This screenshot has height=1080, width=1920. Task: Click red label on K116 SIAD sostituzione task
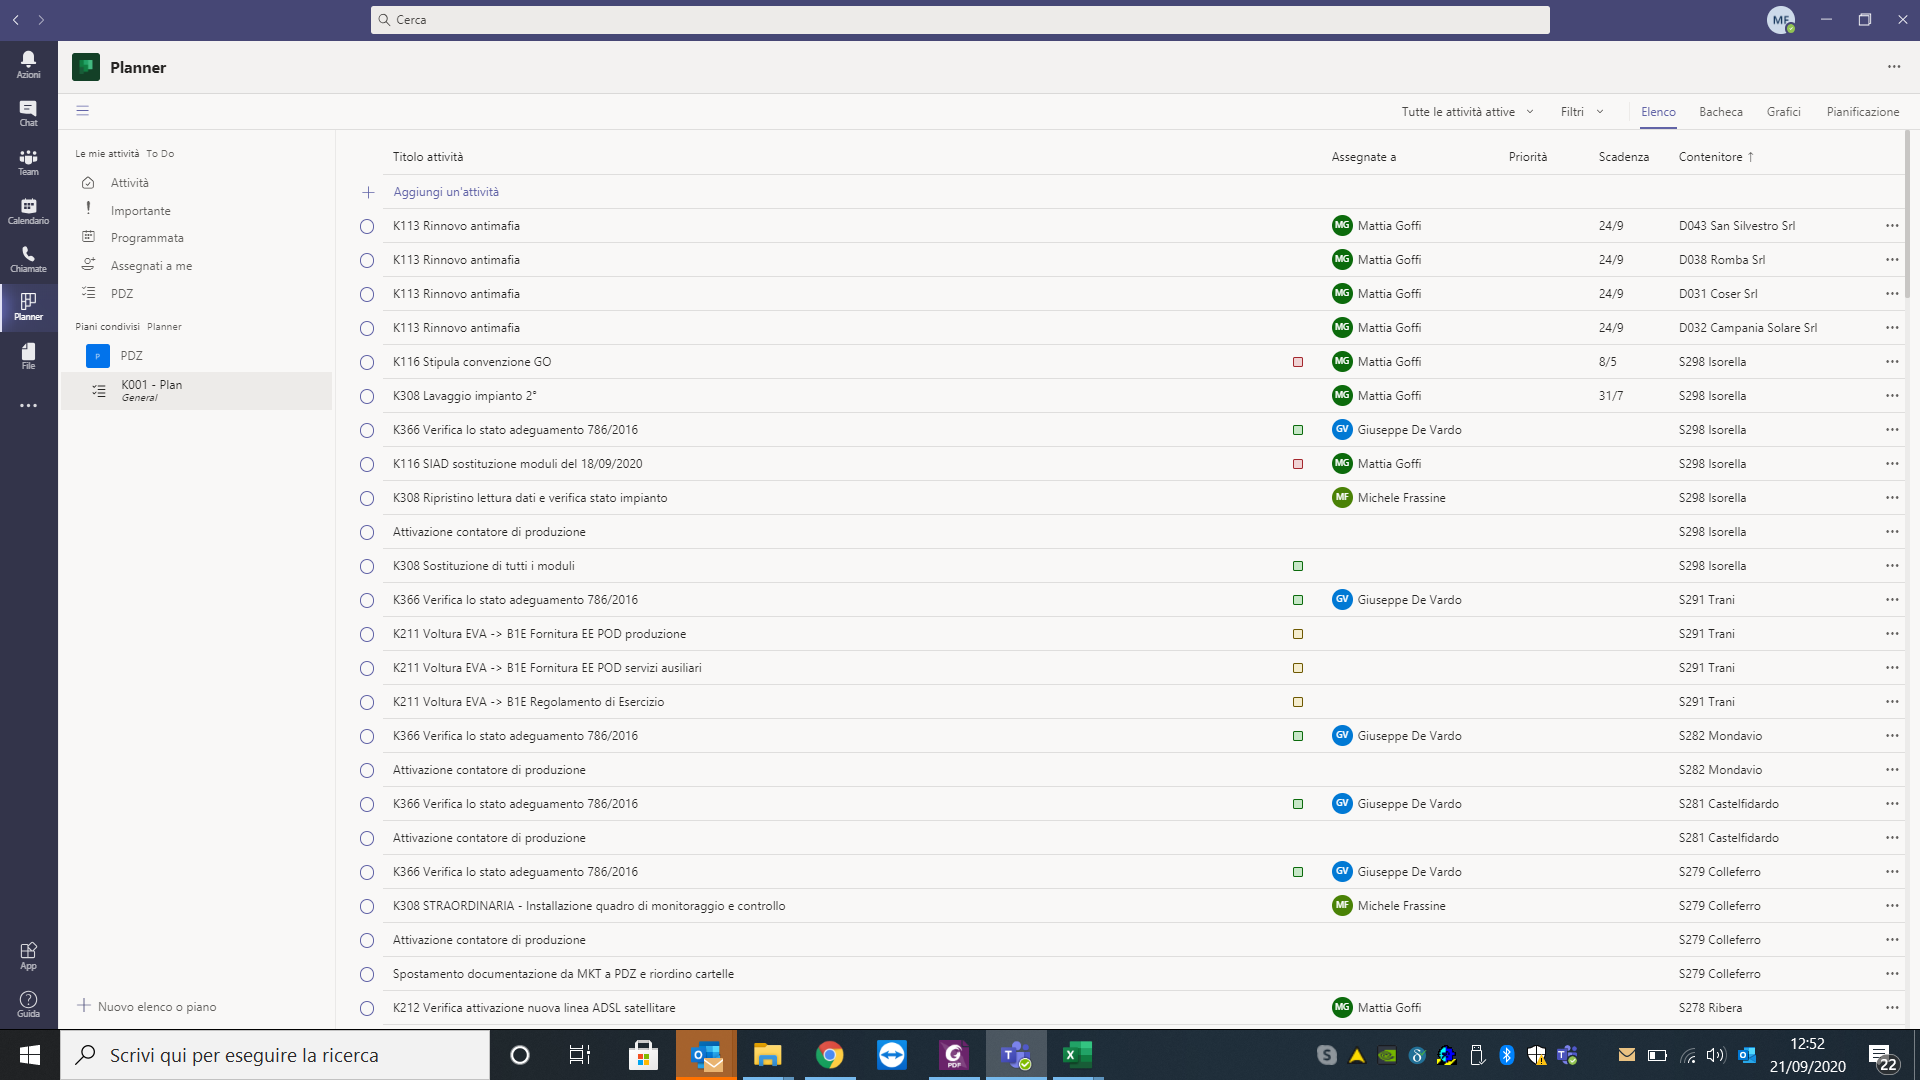click(1298, 464)
